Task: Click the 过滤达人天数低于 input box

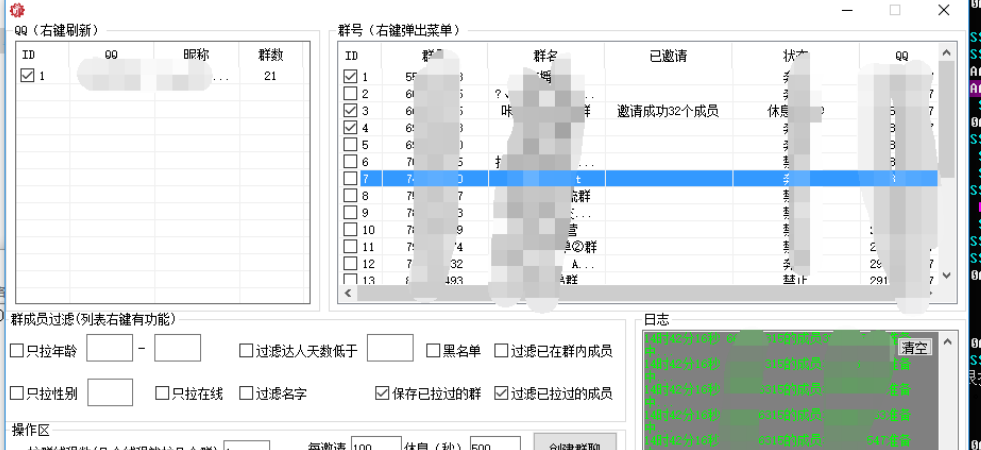Action: click(x=390, y=348)
